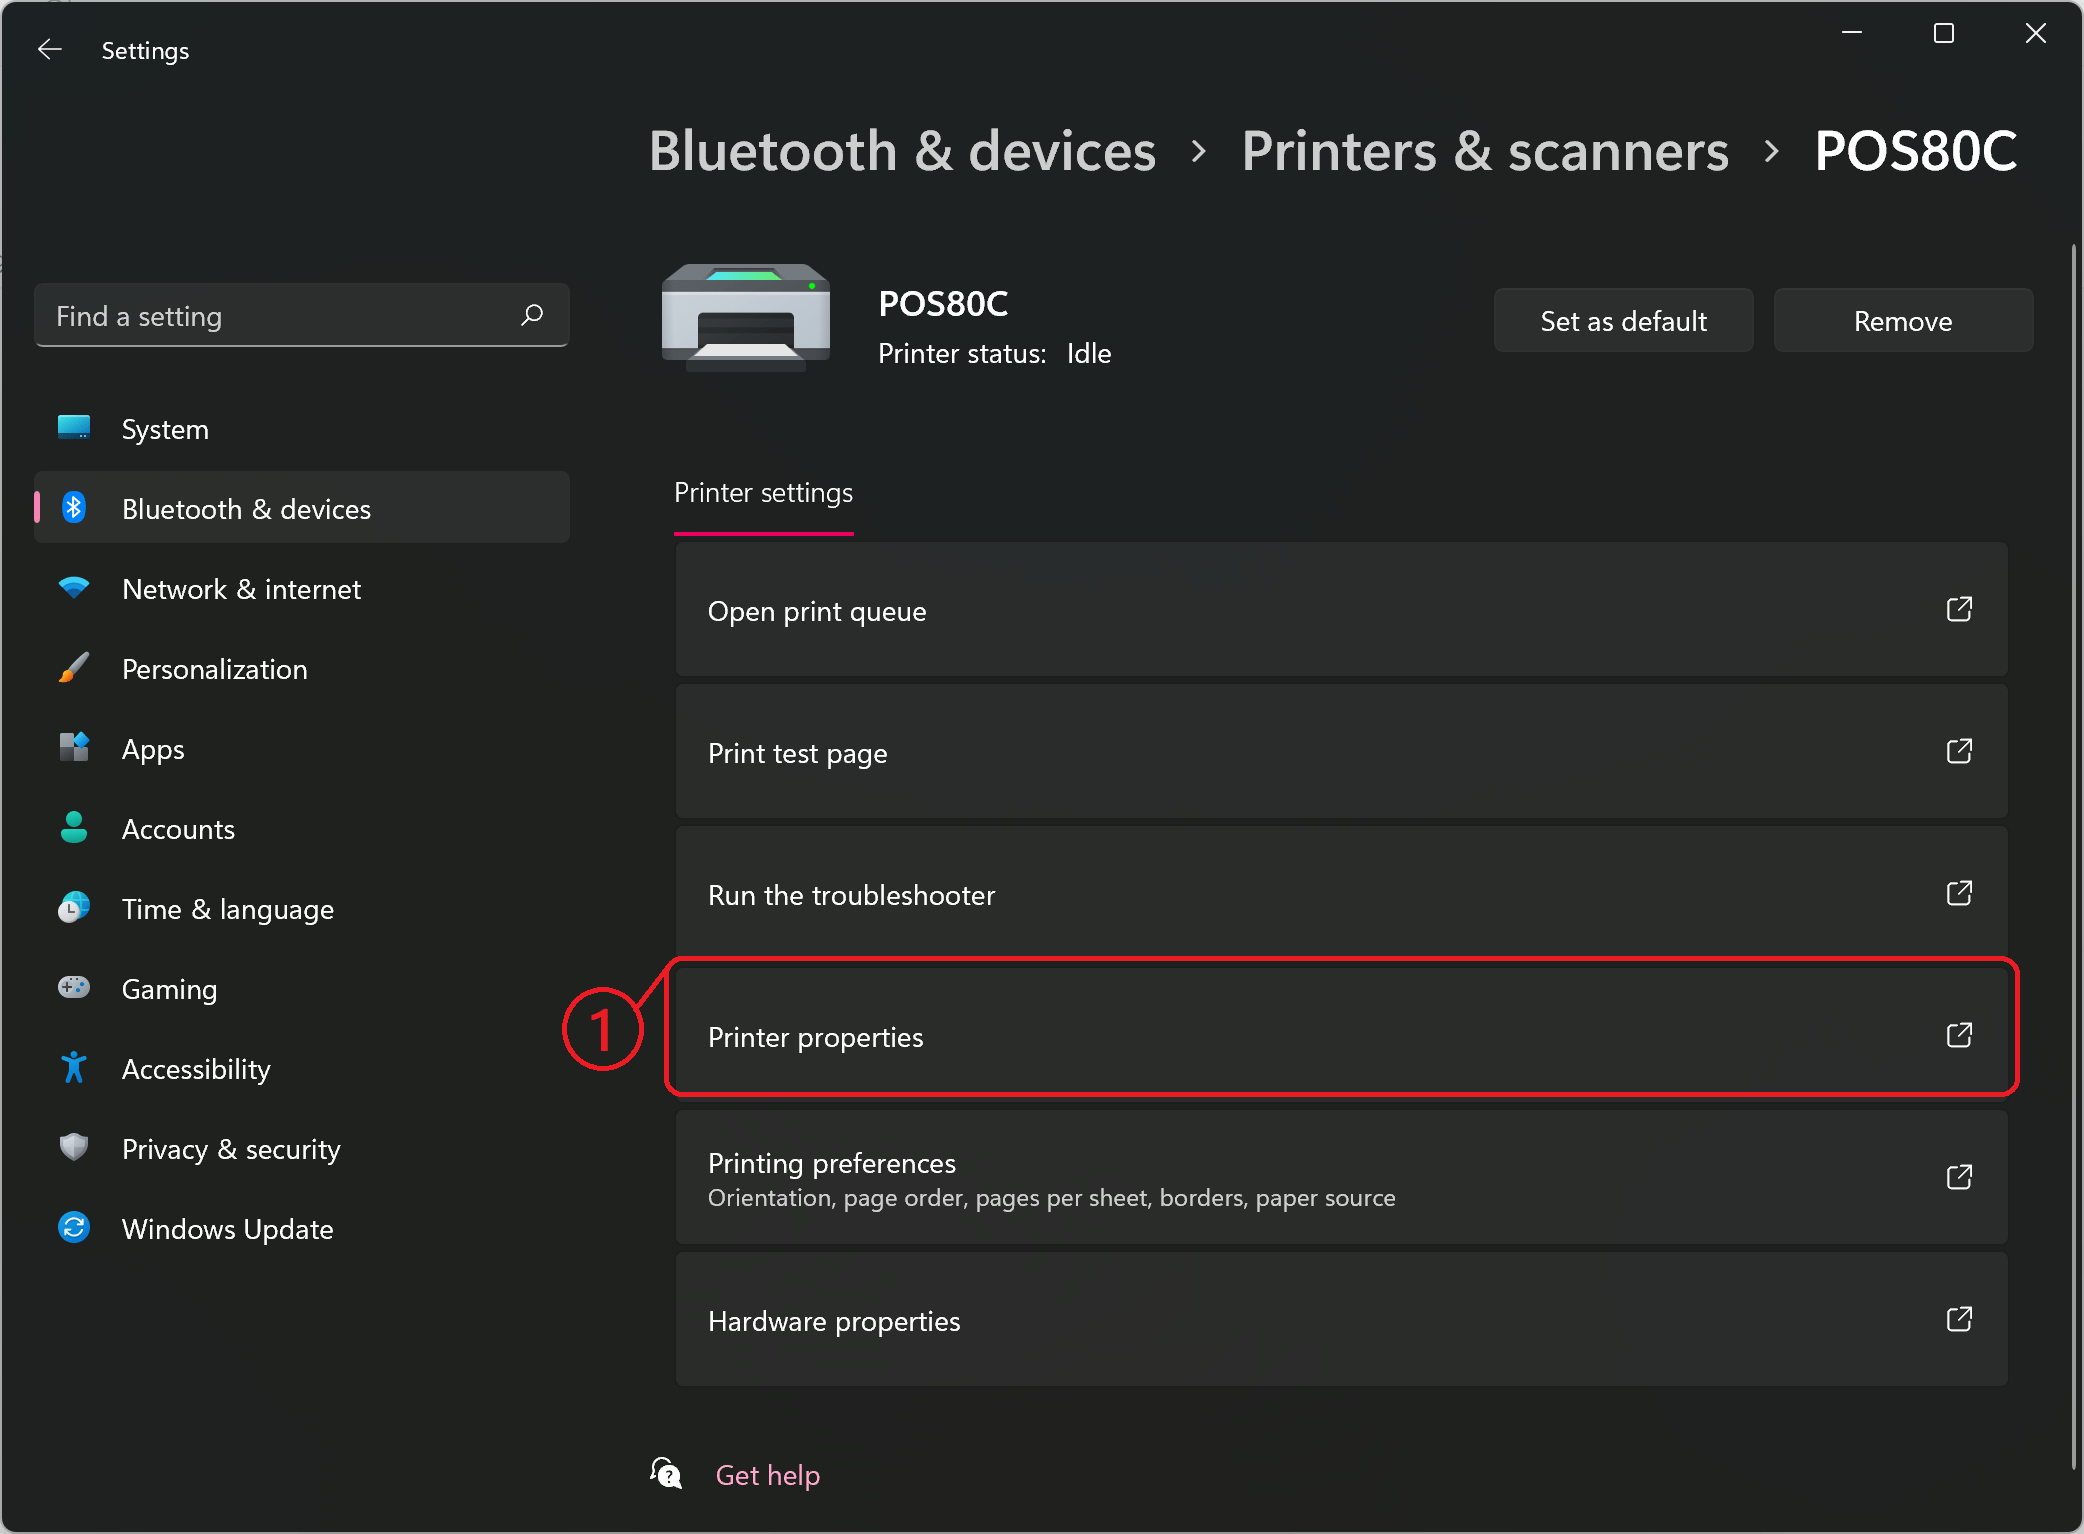
Task: Click the Gaming controller icon
Action: [x=74, y=988]
